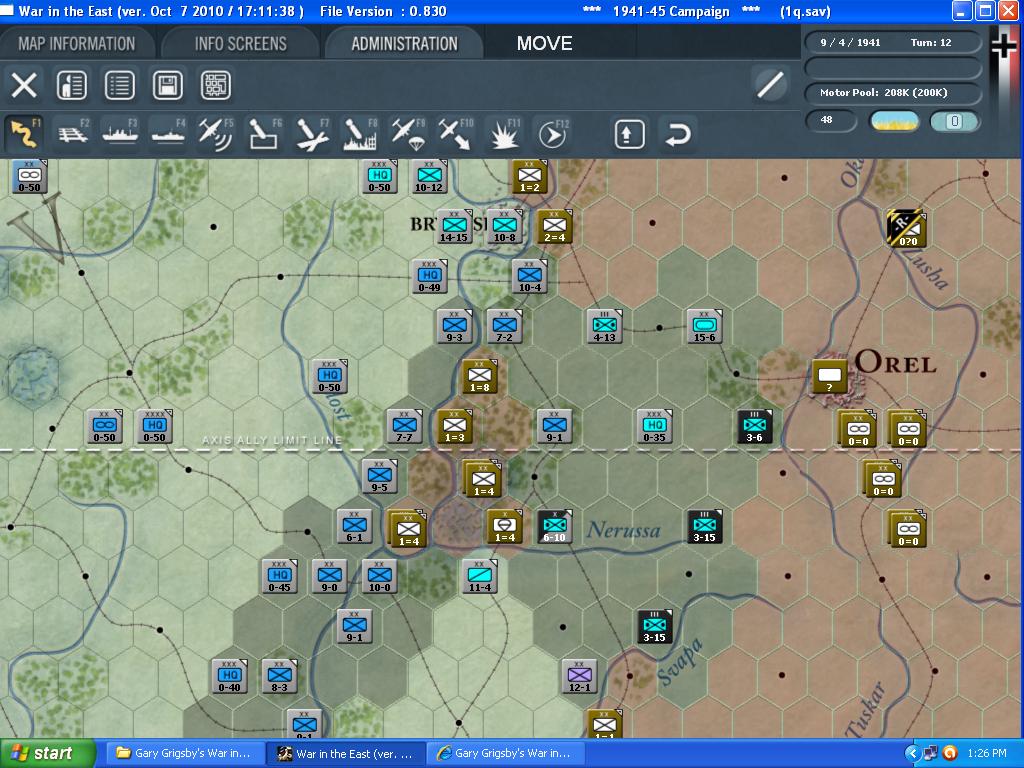The height and width of the screenshot is (768, 1024).
Task: Select the 0?0 unit near Zusha river
Action: (x=906, y=227)
